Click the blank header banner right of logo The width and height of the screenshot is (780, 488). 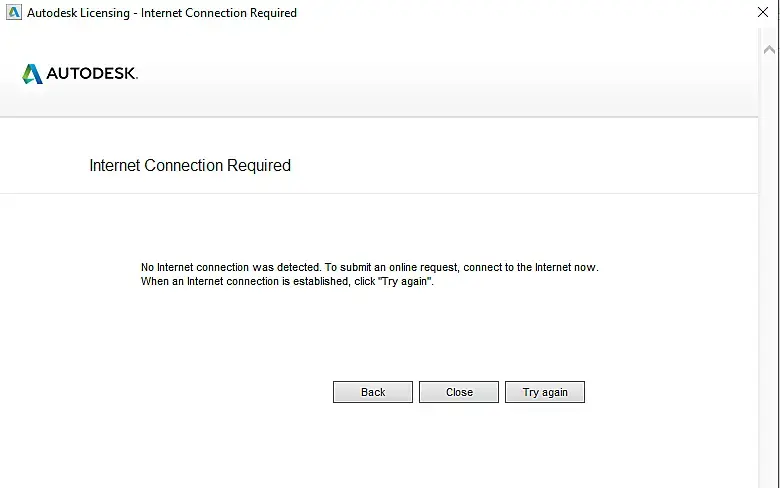450,74
